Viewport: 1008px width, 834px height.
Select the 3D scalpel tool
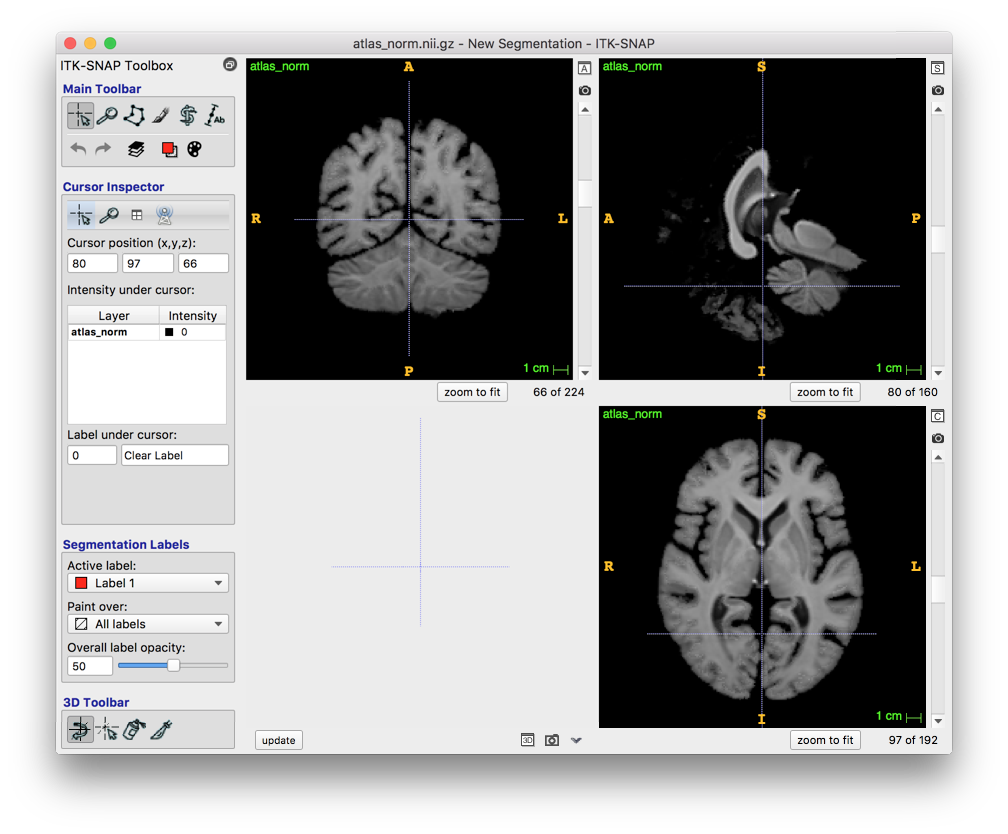(161, 730)
